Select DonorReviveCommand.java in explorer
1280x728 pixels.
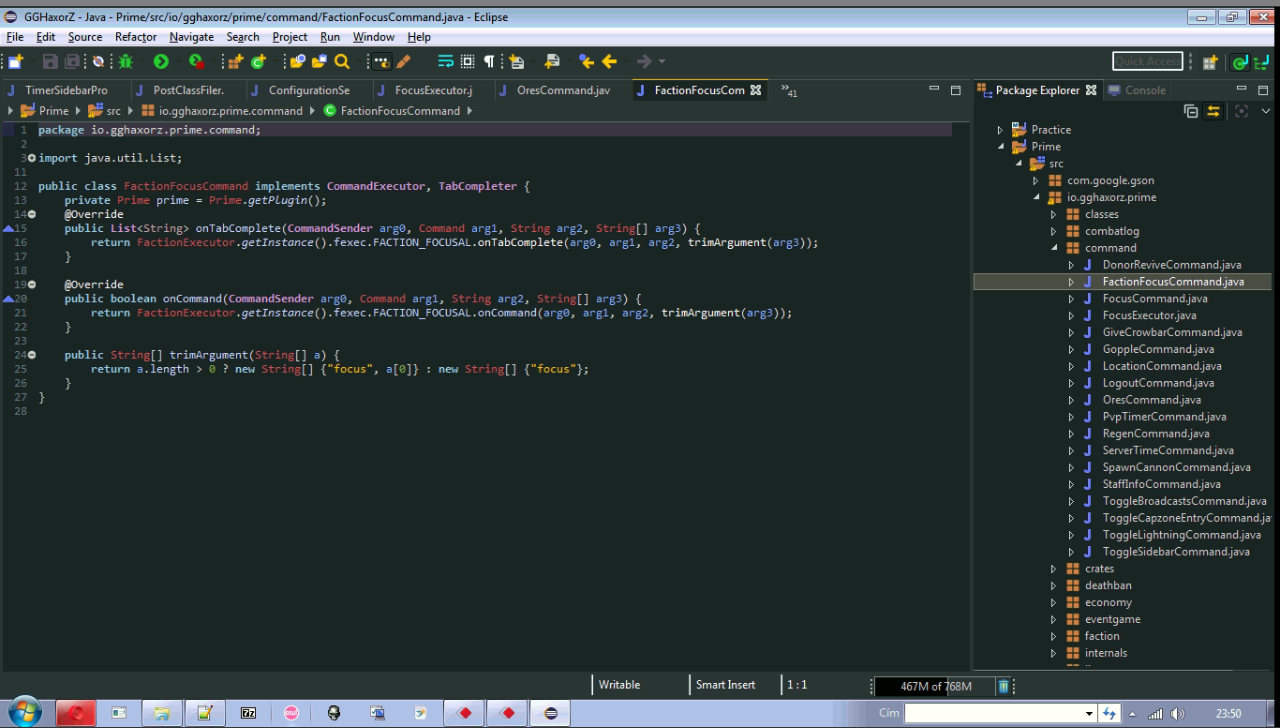[1172, 265]
